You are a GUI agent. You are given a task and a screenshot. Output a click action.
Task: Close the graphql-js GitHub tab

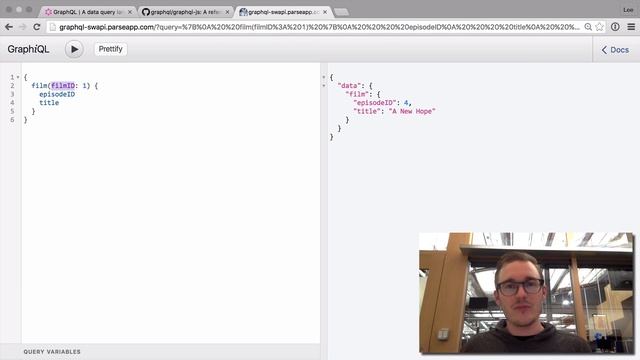tap(227, 12)
